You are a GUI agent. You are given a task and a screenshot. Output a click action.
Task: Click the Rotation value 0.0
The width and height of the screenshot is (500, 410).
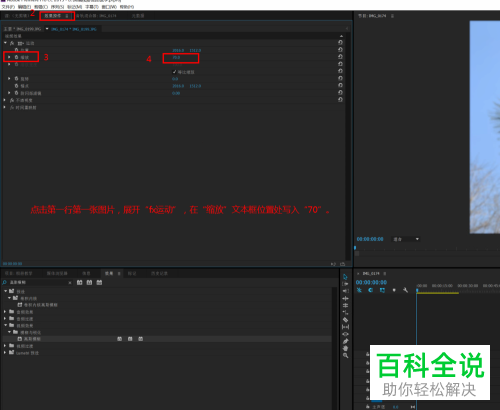click(175, 79)
